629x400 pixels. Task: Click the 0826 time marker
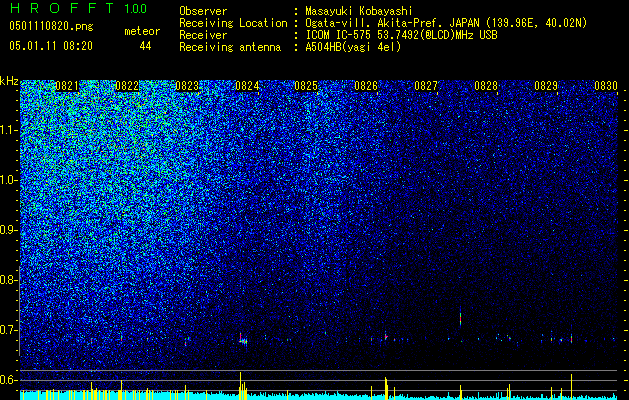click(x=366, y=86)
